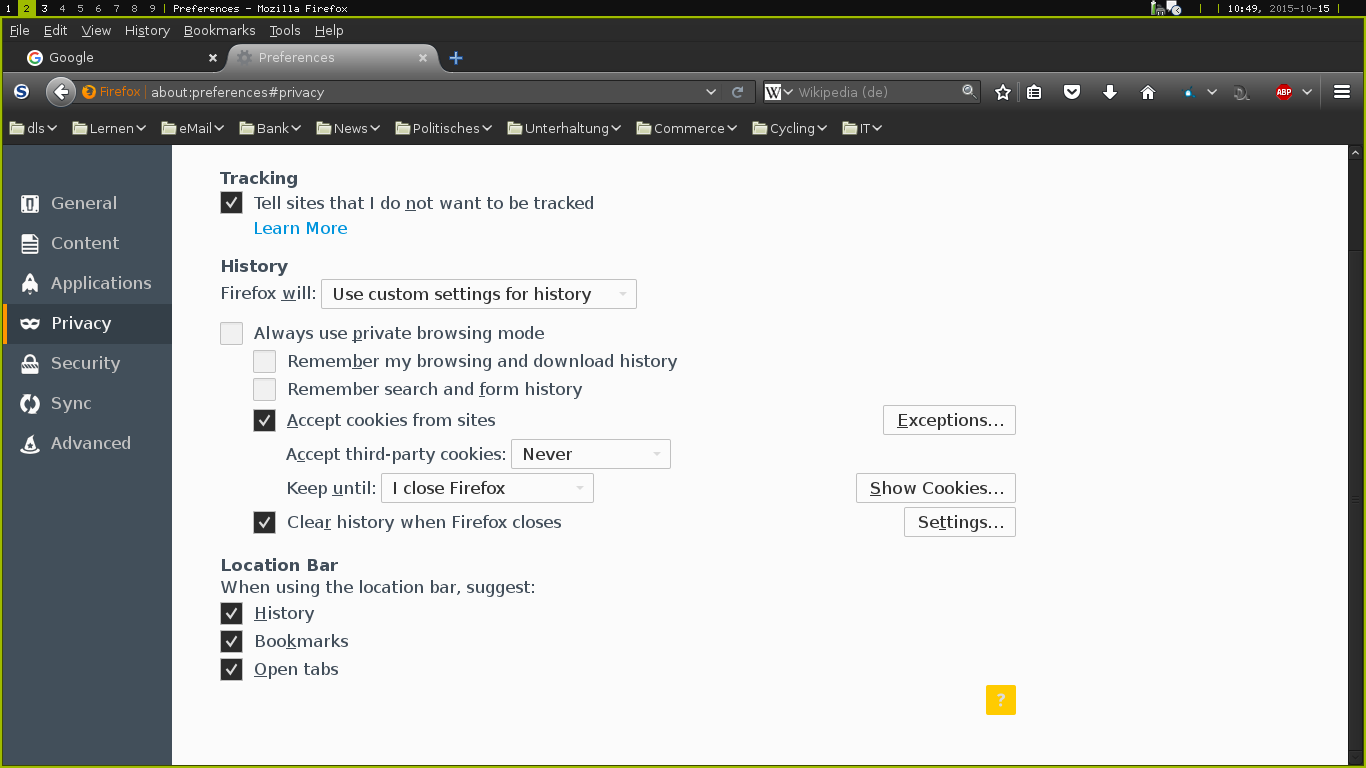Follow the Learn More link under Tracking
Screen dimensions: 1366x768
tap(300, 228)
